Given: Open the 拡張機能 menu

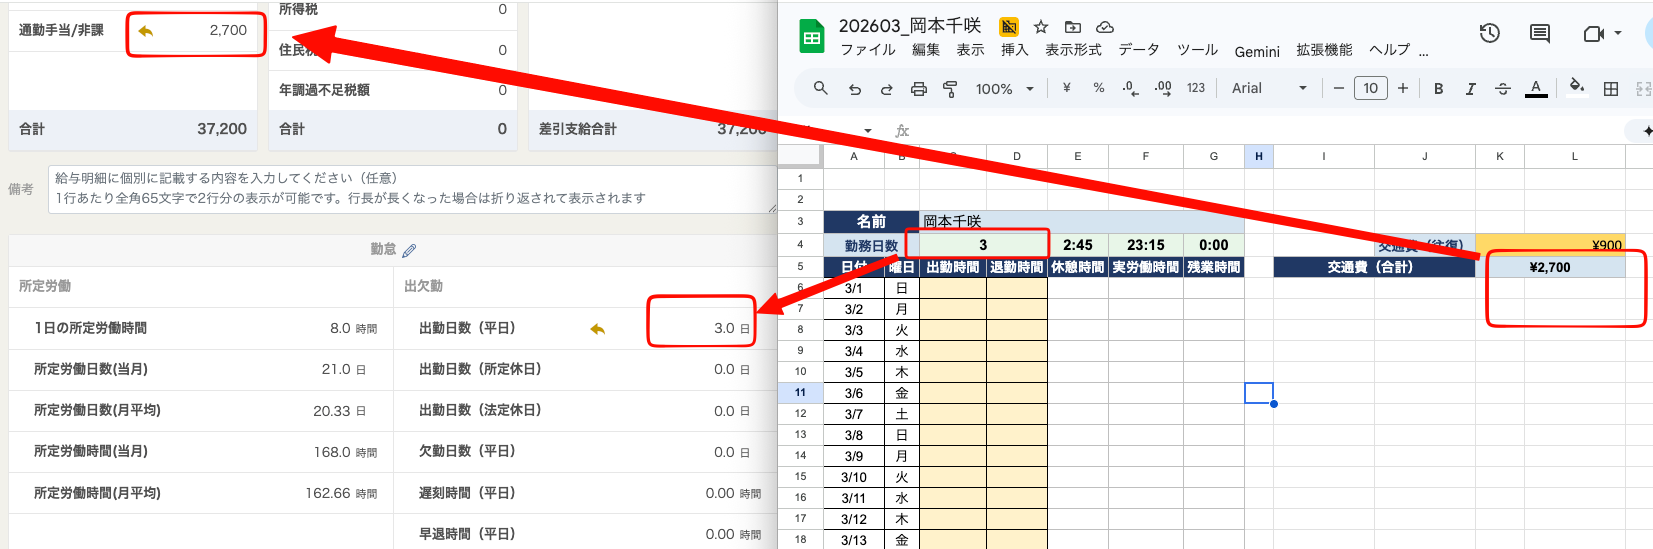Looking at the screenshot, I should click(x=1324, y=50).
